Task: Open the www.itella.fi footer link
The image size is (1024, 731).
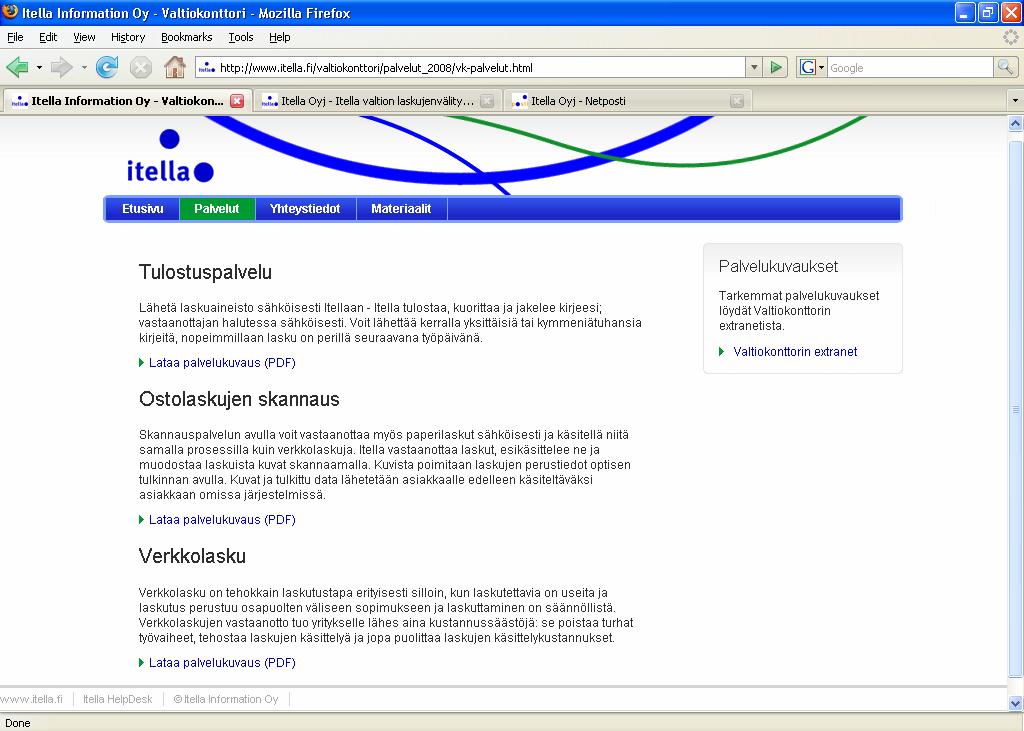Action: click(31, 699)
